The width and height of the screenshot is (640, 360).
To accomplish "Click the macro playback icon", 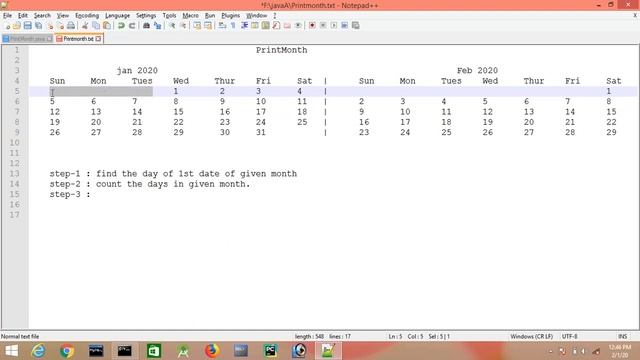I will tap(334, 26).
